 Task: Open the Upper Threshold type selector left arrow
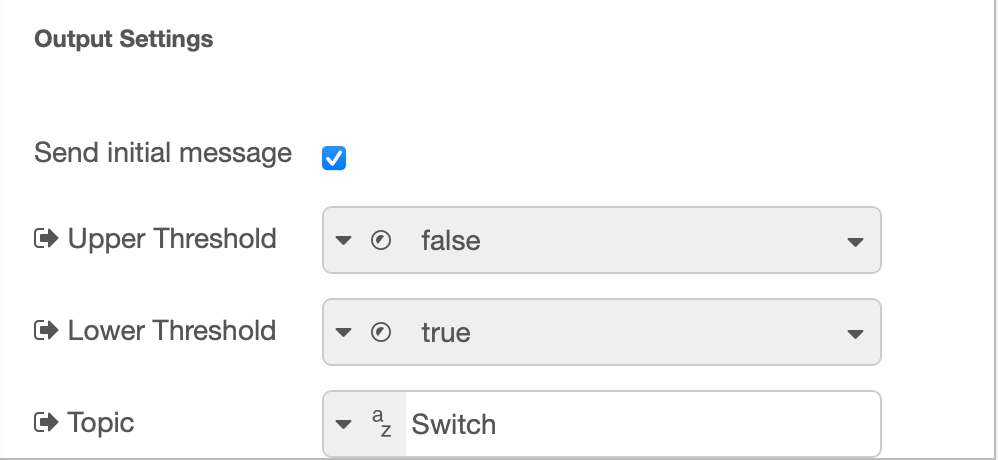point(344,241)
